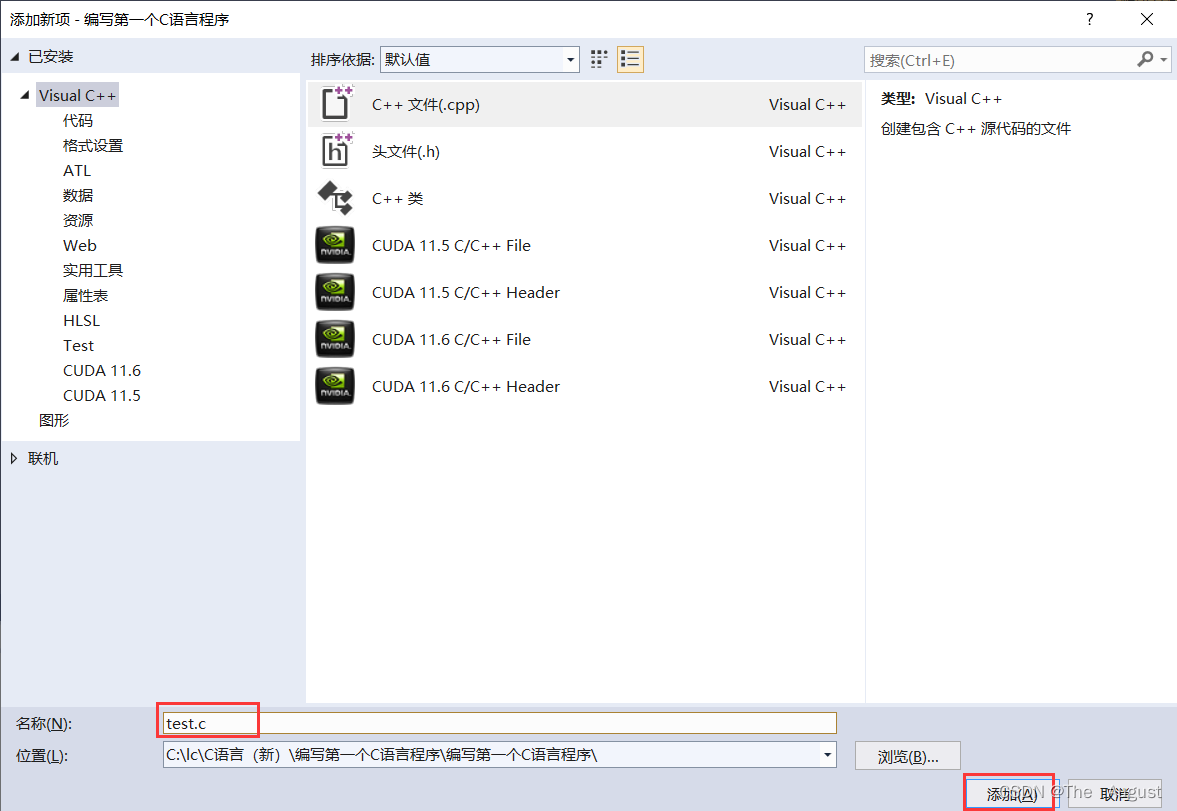
Task: Select 属性表 category in tree
Action: coord(86,295)
